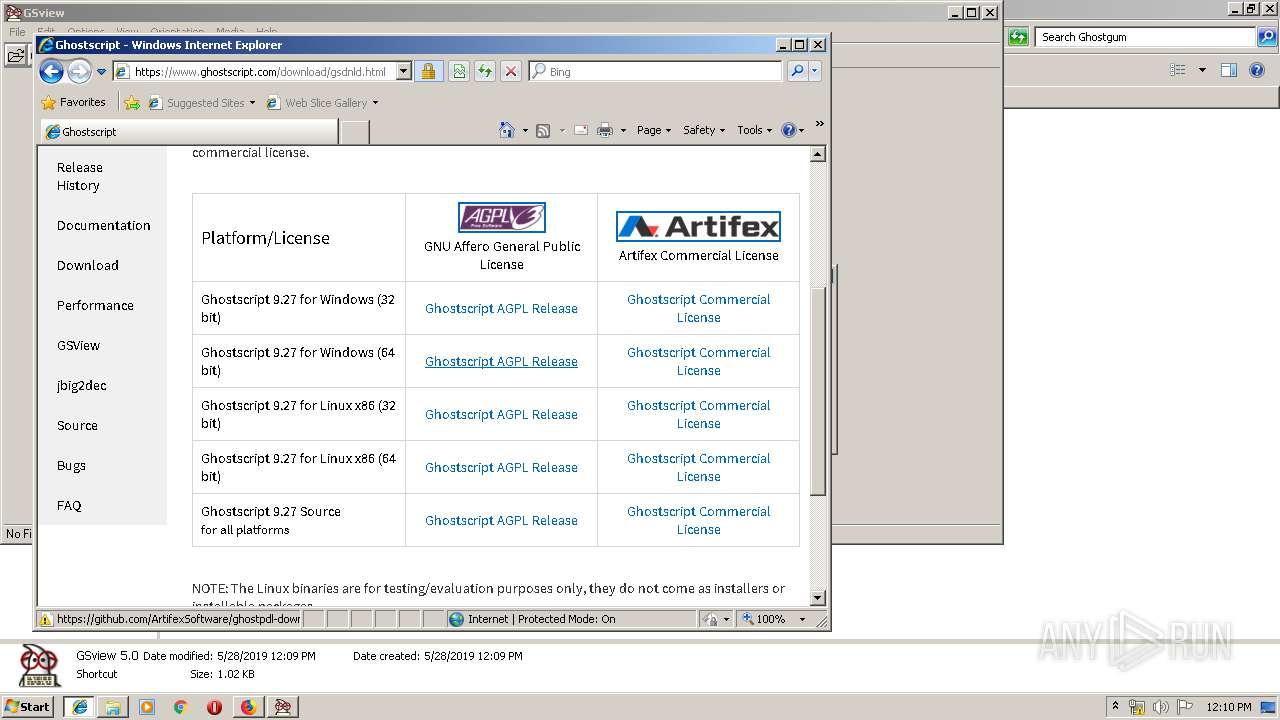The image size is (1280, 720).
Task: Click AGPL Release for Windows 64 bit
Action: coord(501,361)
